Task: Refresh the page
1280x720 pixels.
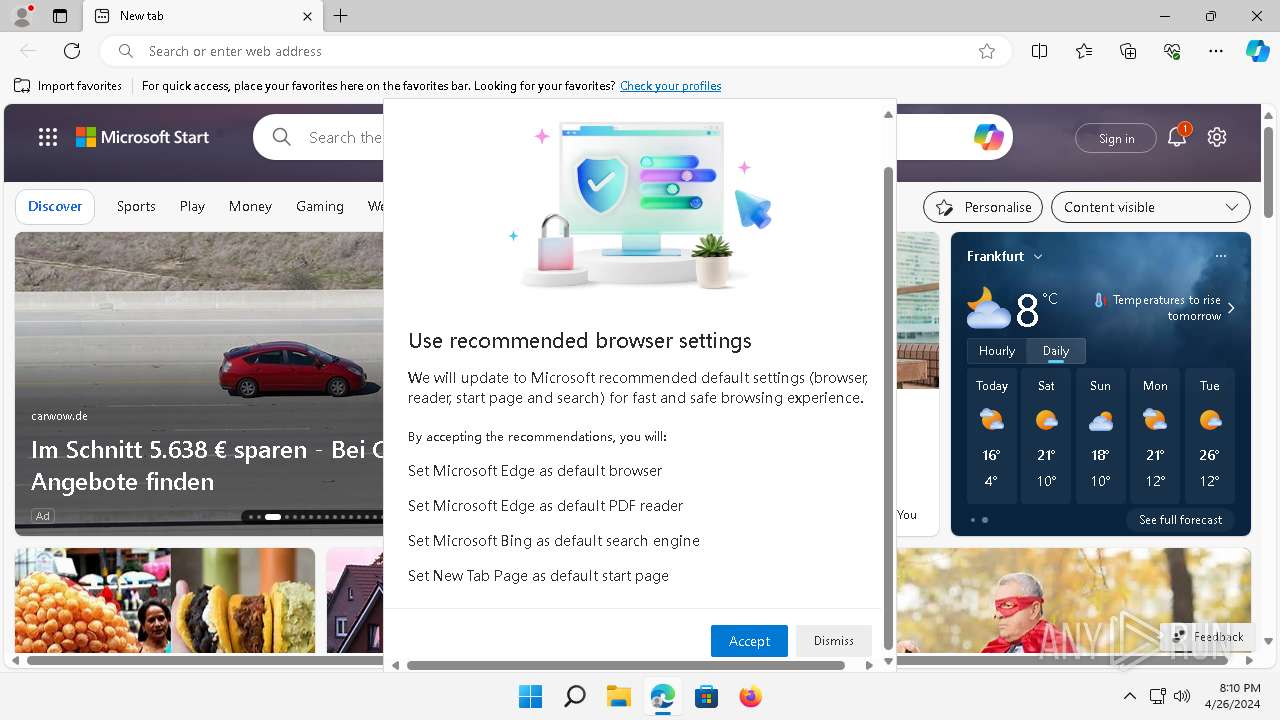Action: (x=72, y=51)
